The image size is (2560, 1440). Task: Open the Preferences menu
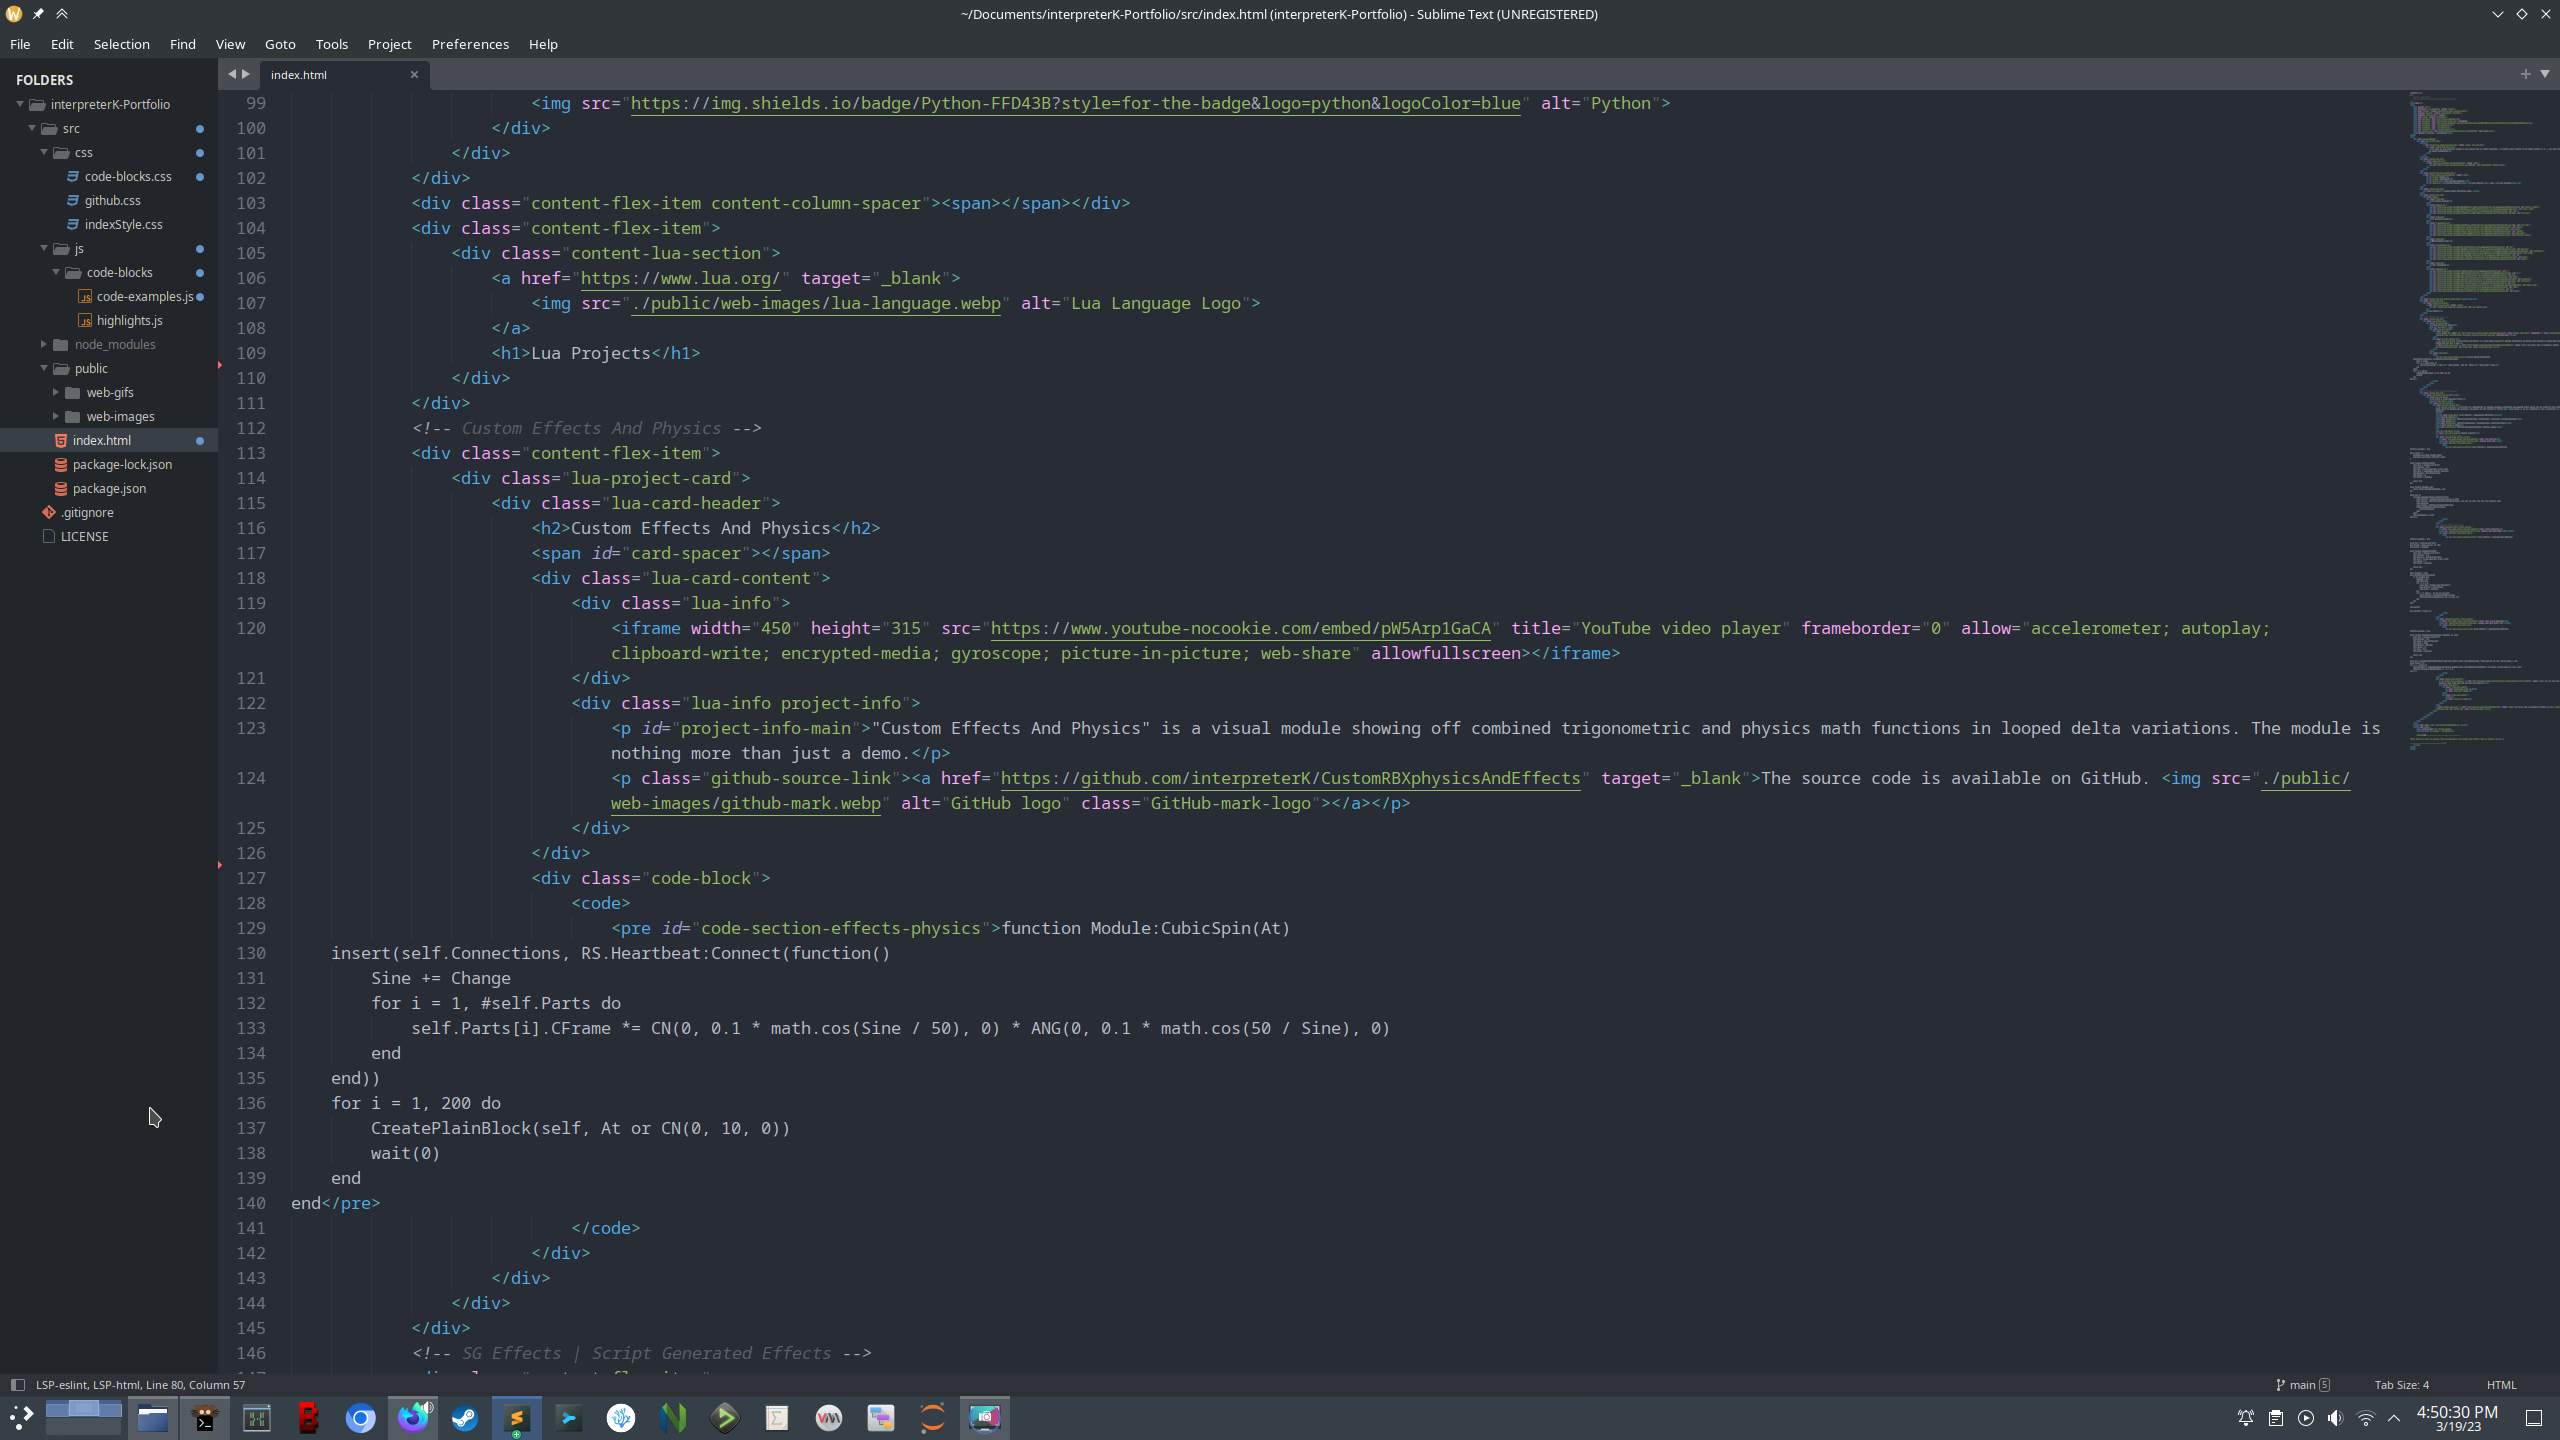coord(470,44)
